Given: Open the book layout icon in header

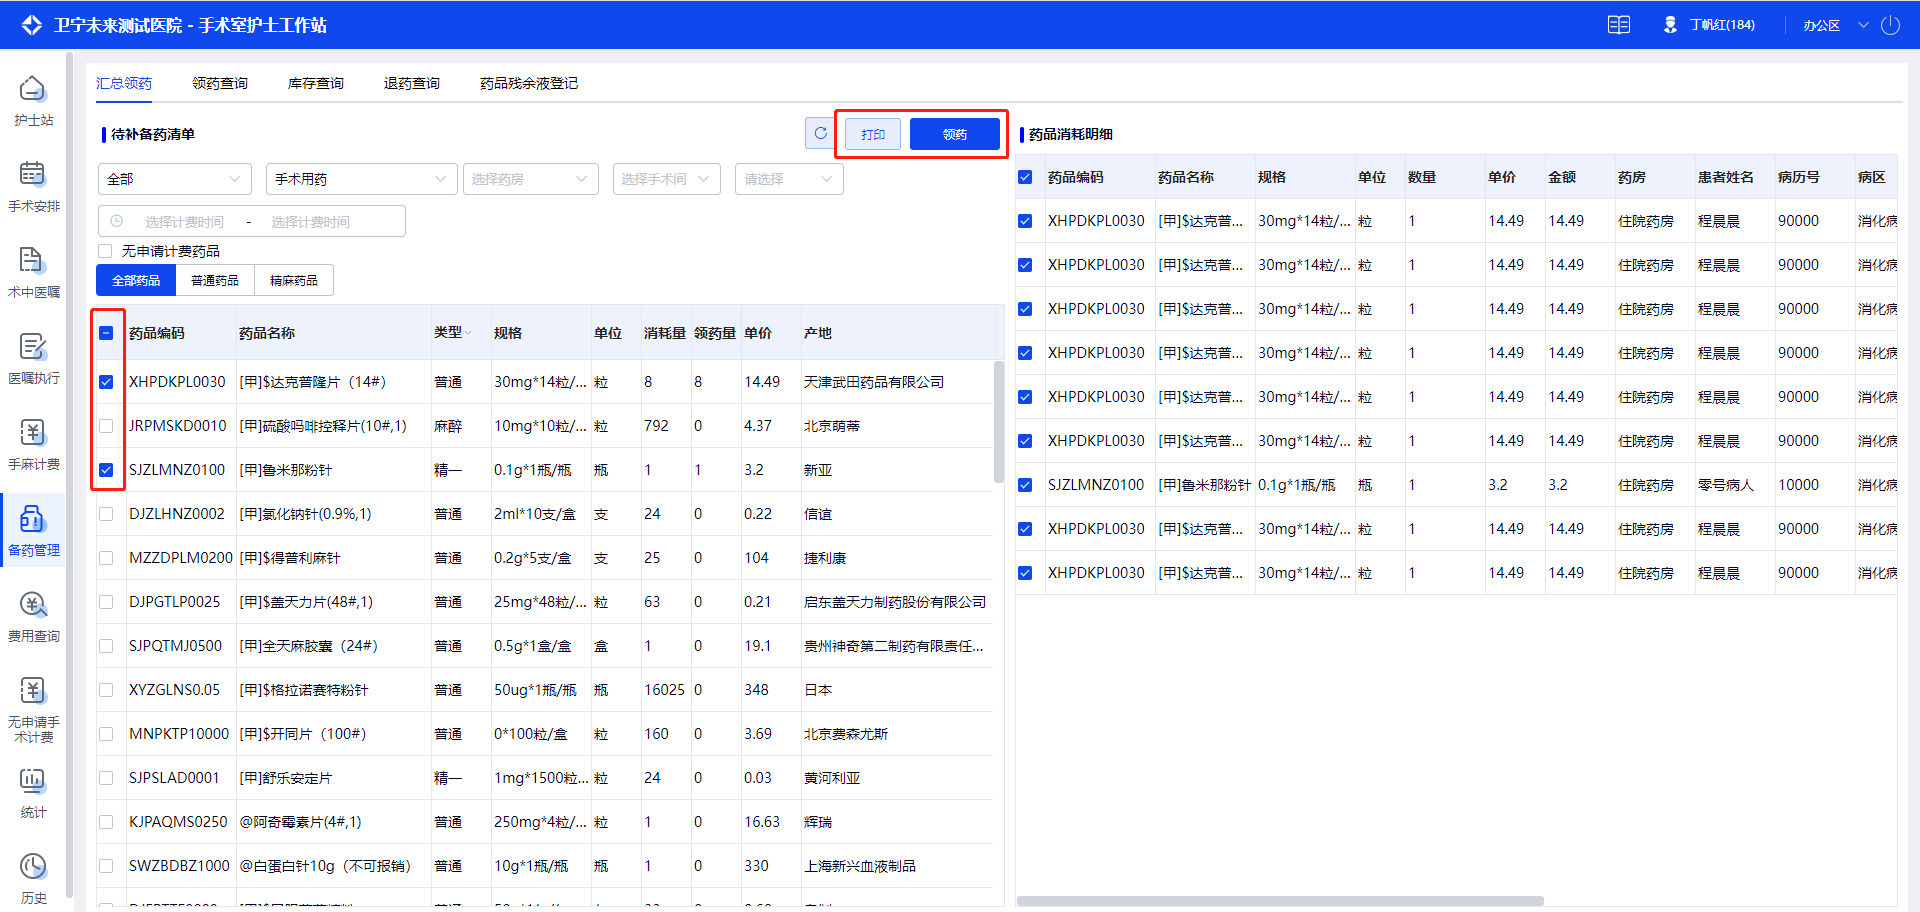Looking at the screenshot, I should click(1618, 25).
